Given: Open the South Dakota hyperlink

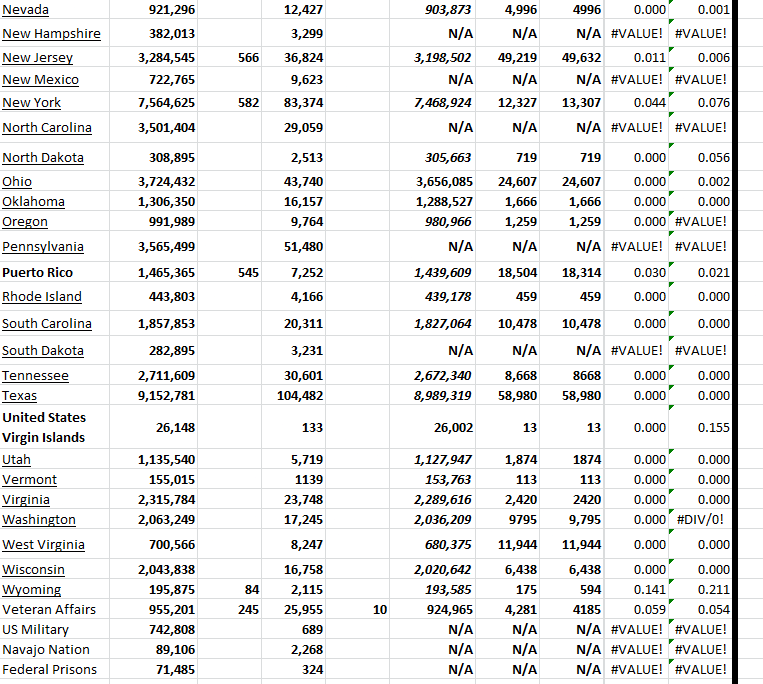Looking at the screenshot, I should coord(43,351).
